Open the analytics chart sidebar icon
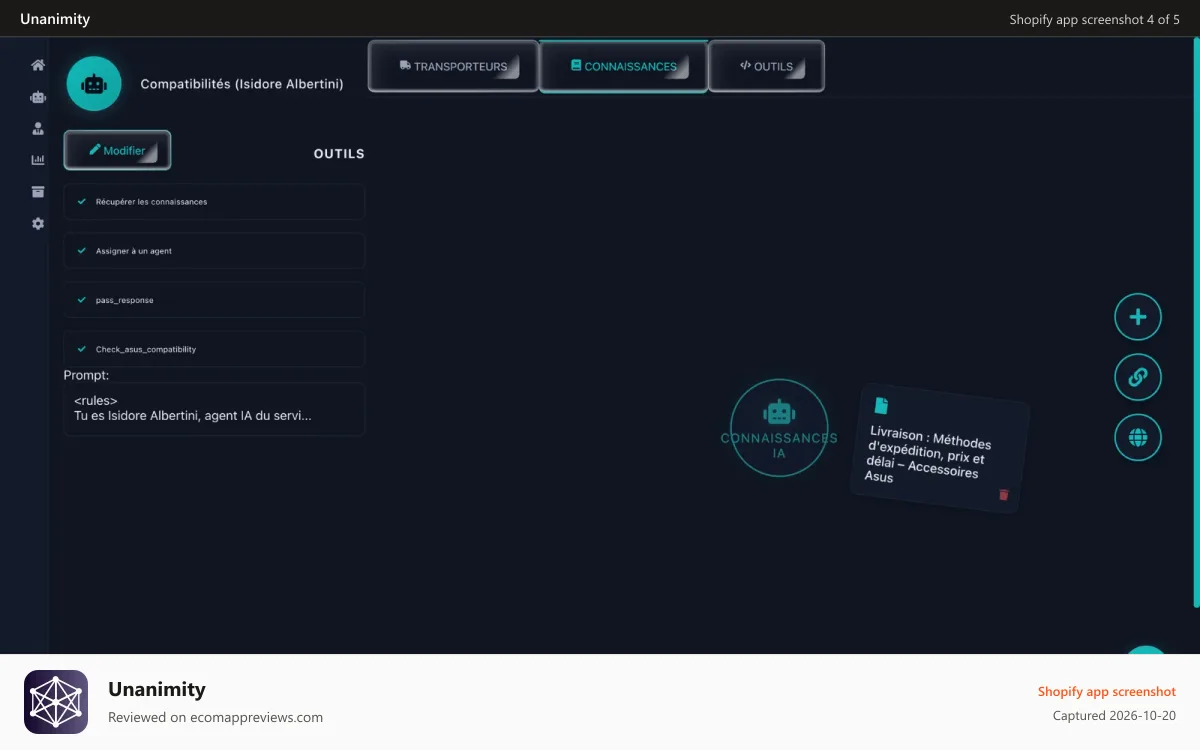 pos(38,160)
